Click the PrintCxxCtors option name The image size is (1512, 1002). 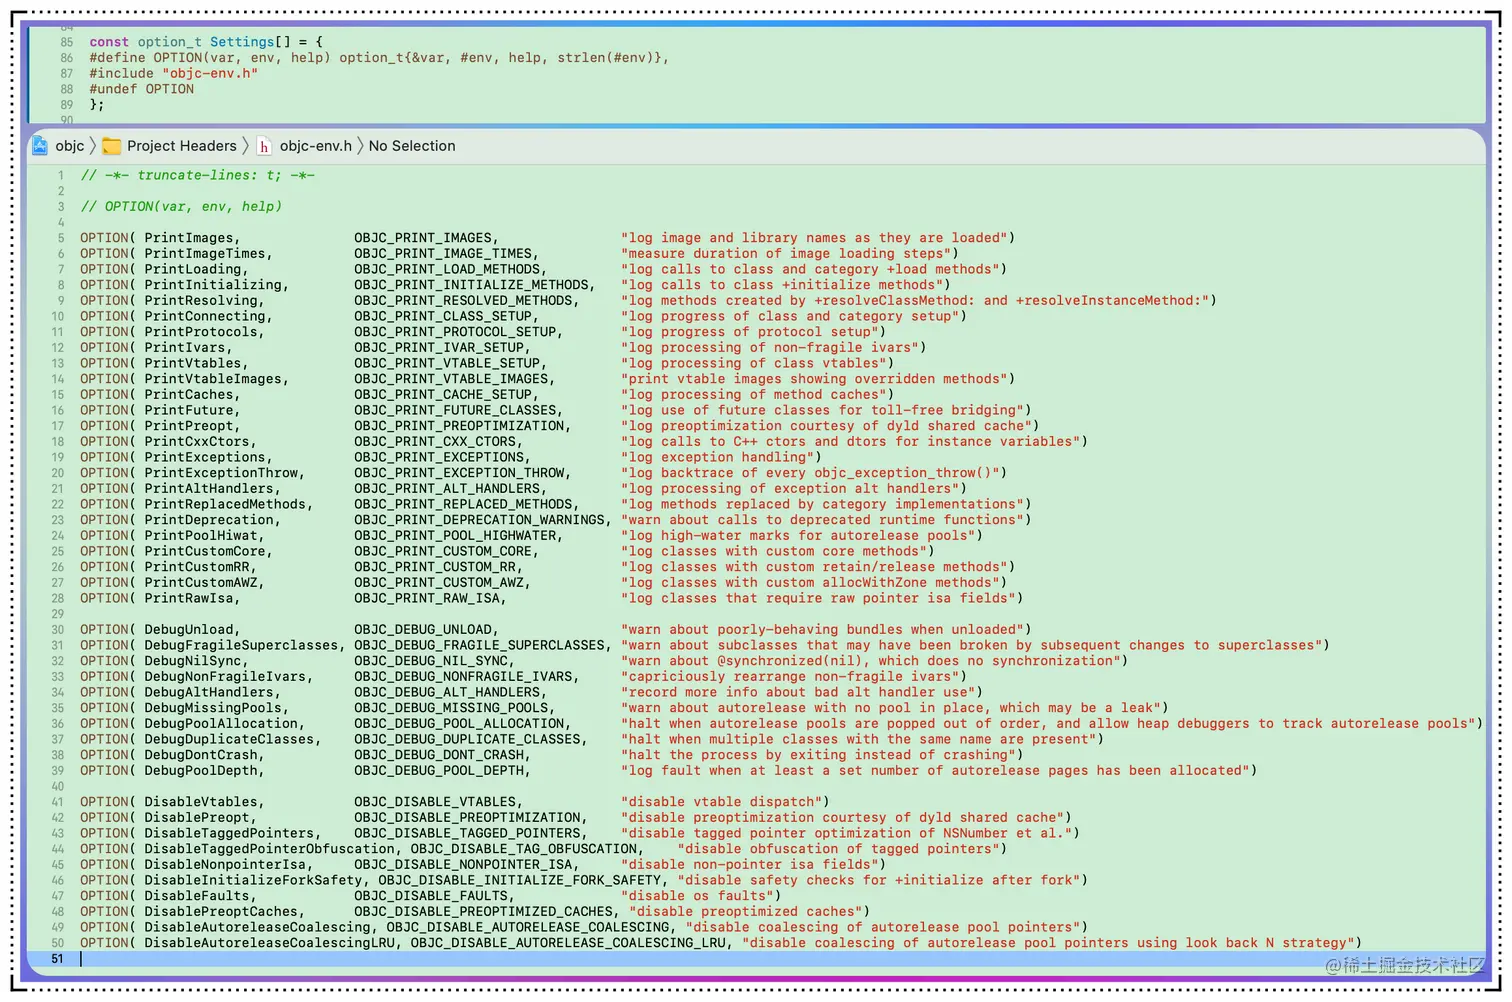coord(197,442)
